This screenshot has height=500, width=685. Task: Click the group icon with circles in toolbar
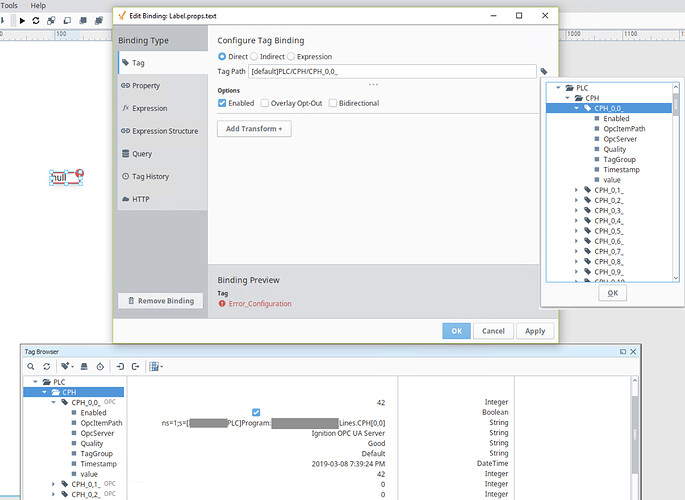pyautogui.click(x=51, y=21)
